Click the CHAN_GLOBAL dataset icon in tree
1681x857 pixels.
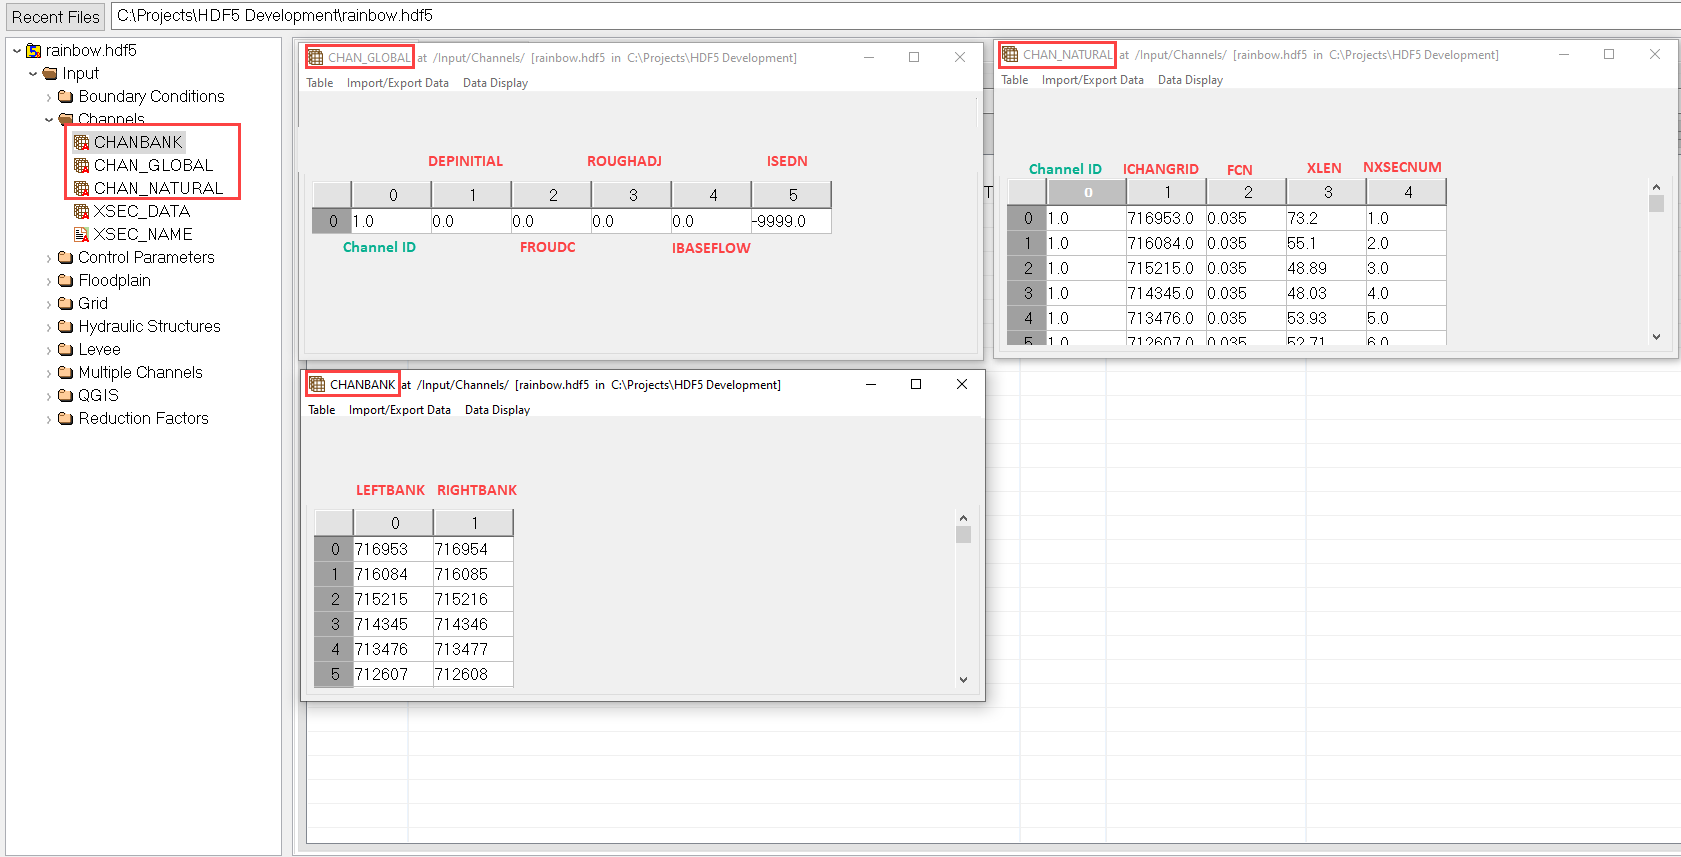tap(82, 166)
